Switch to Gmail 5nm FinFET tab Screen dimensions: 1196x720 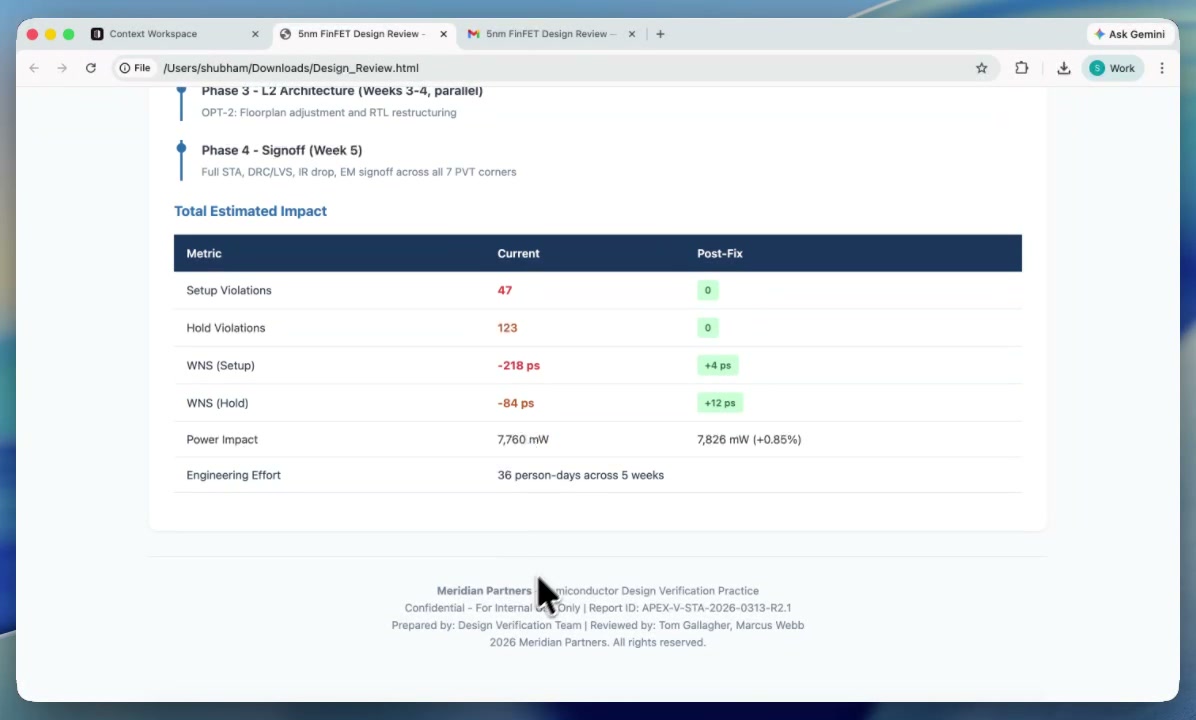pyautogui.click(x=546, y=34)
